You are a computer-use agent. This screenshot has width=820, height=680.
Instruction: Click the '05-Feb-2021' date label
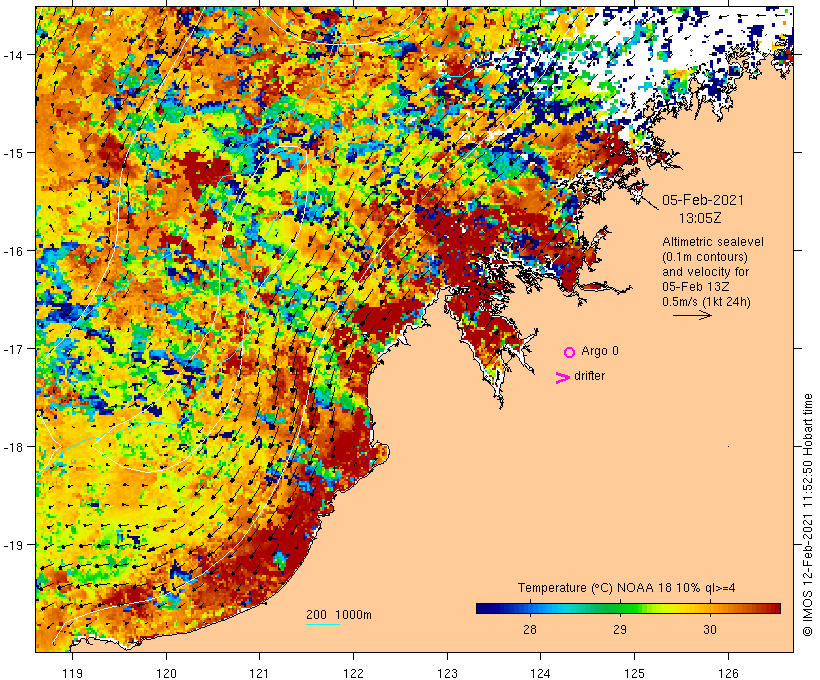pos(702,200)
